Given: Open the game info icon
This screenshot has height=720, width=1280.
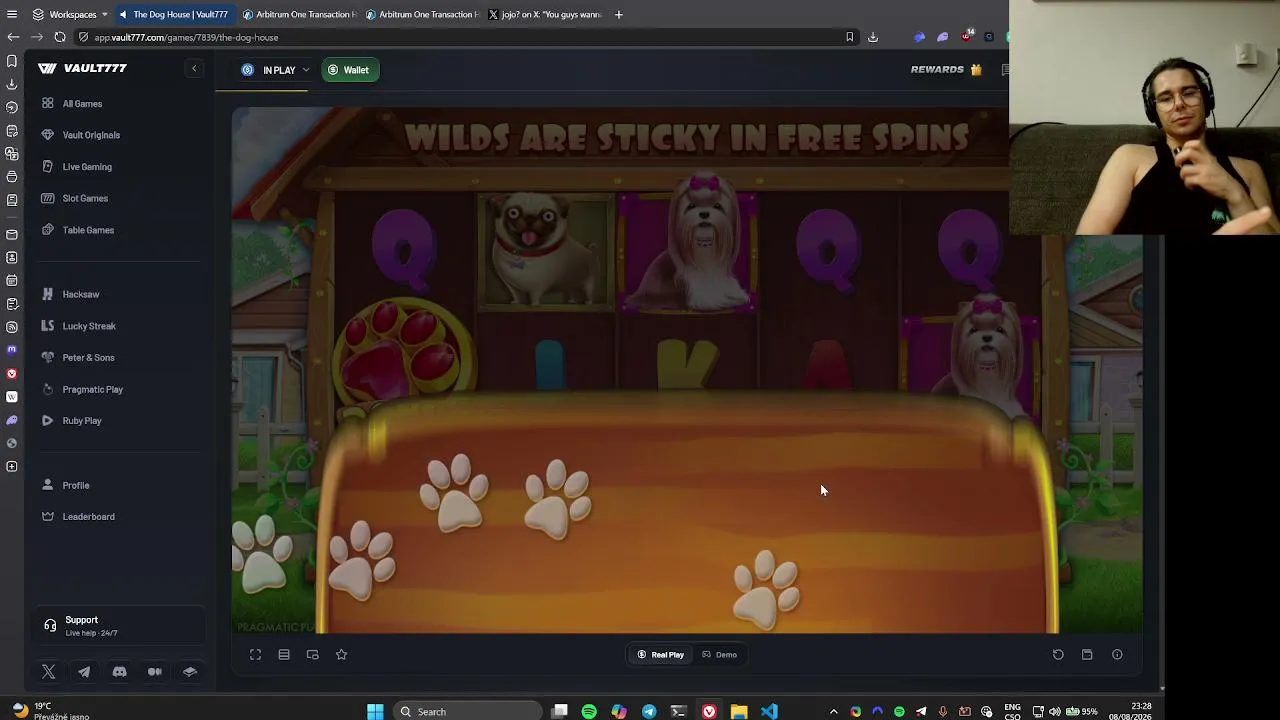Looking at the screenshot, I should (1117, 655).
